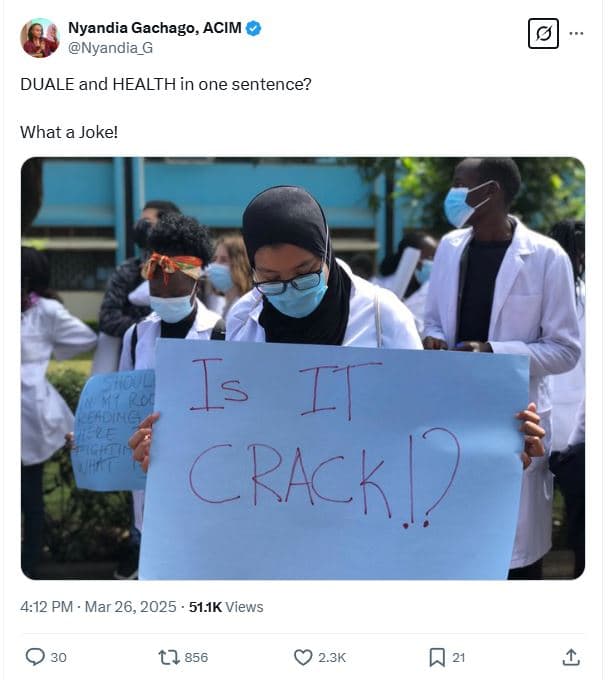The image size is (611, 680).
Task: Open the three-dot more options menu
Action: [576, 33]
